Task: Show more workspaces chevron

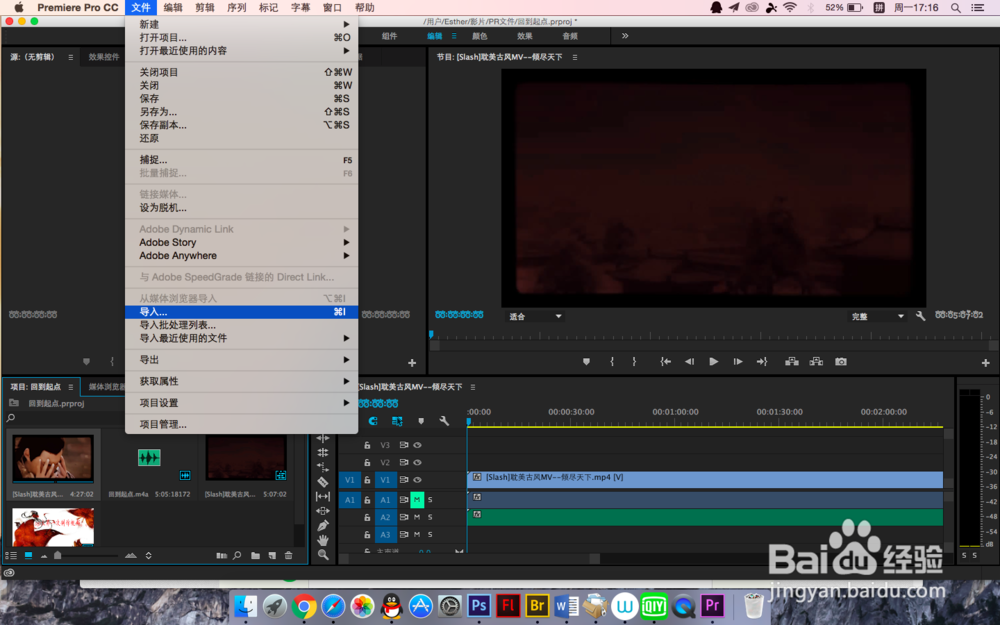Action: pos(625,36)
